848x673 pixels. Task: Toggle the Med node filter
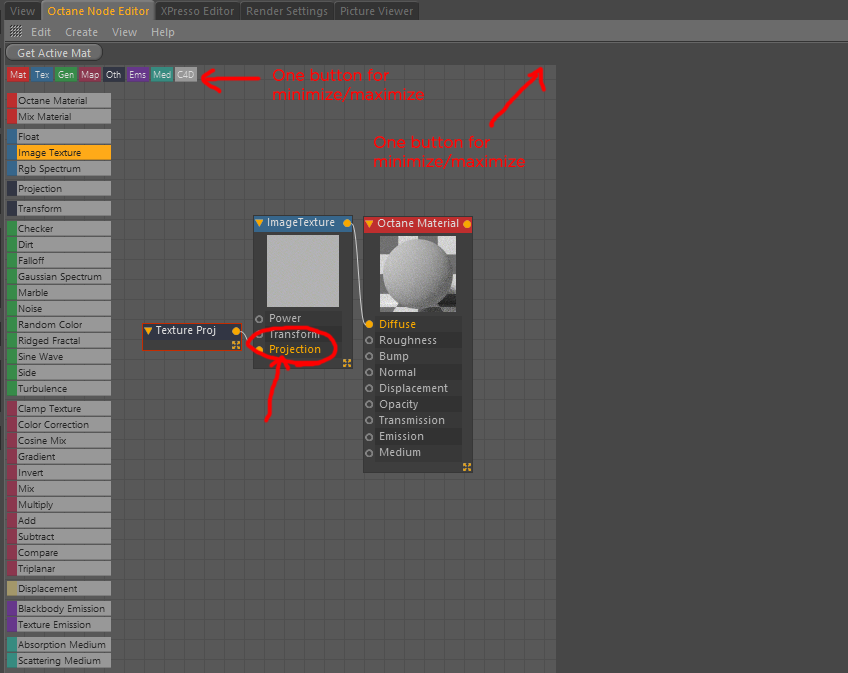(x=161, y=75)
